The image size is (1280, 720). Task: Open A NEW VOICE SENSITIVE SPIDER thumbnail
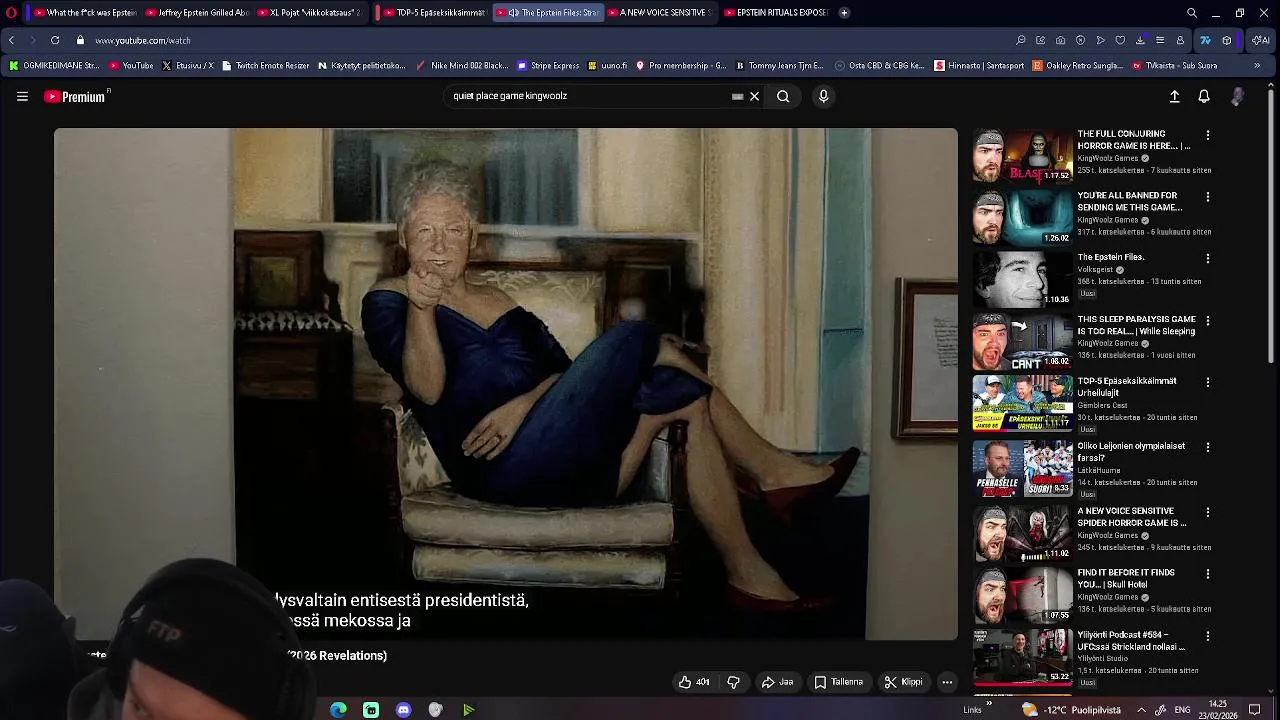point(1022,534)
